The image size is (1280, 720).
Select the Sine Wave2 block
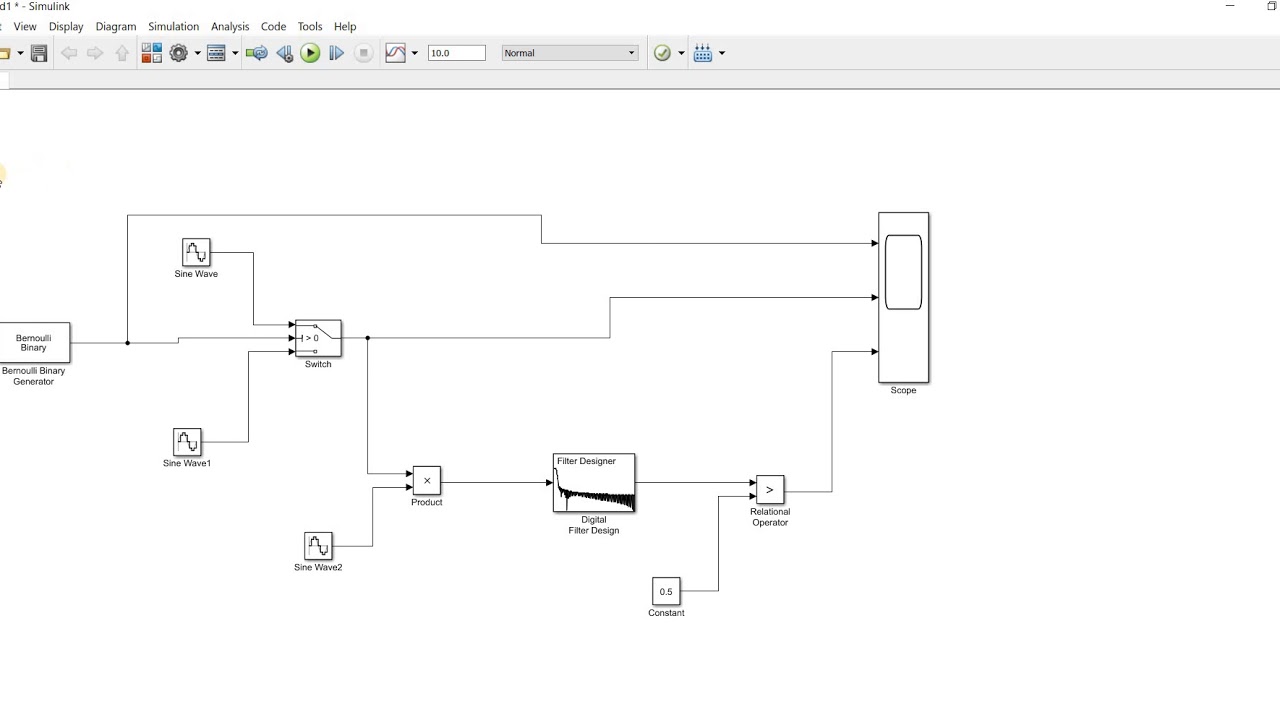coord(318,546)
